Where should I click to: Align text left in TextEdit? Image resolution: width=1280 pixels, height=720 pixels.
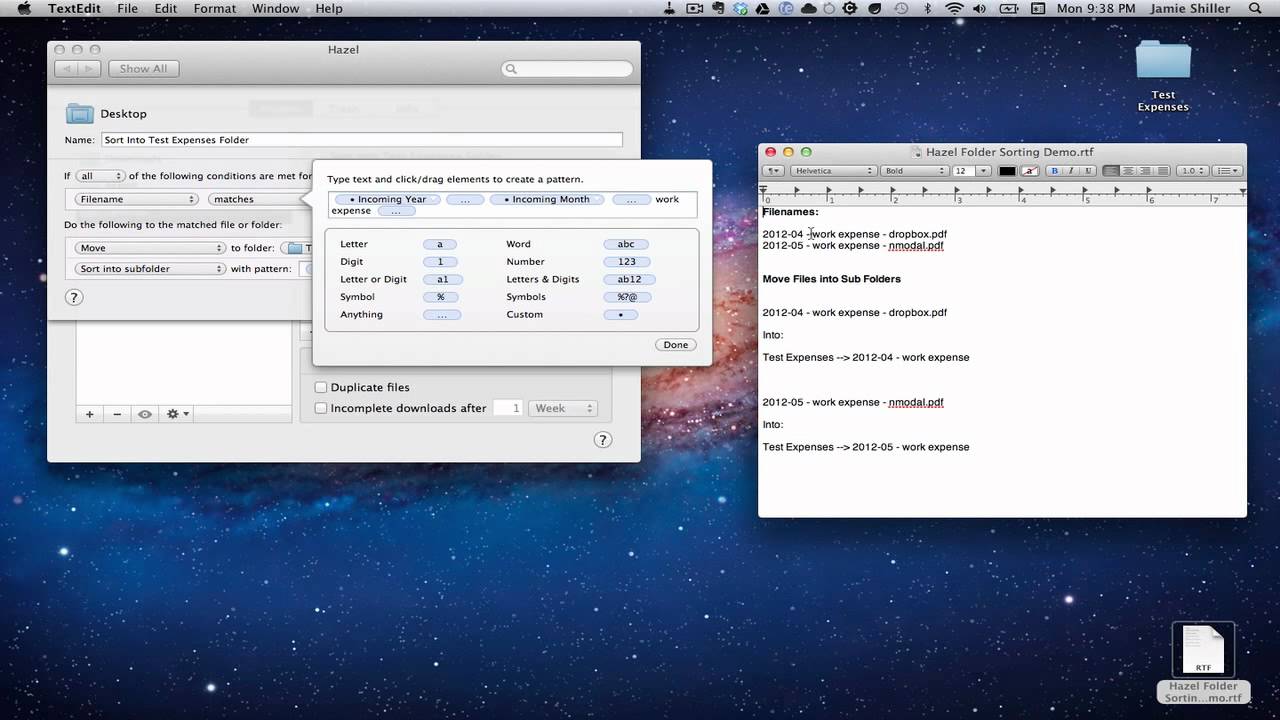click(1111, 171)
